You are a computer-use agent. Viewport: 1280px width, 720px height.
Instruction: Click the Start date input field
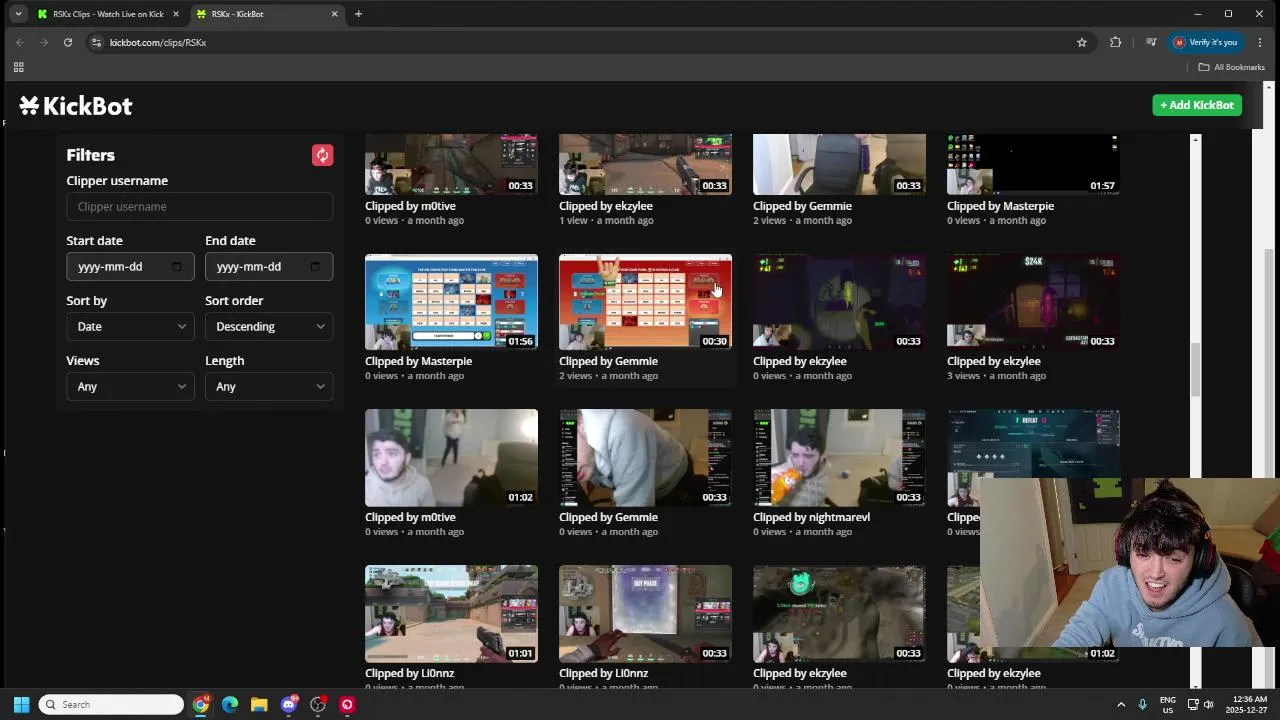[130, 266]
